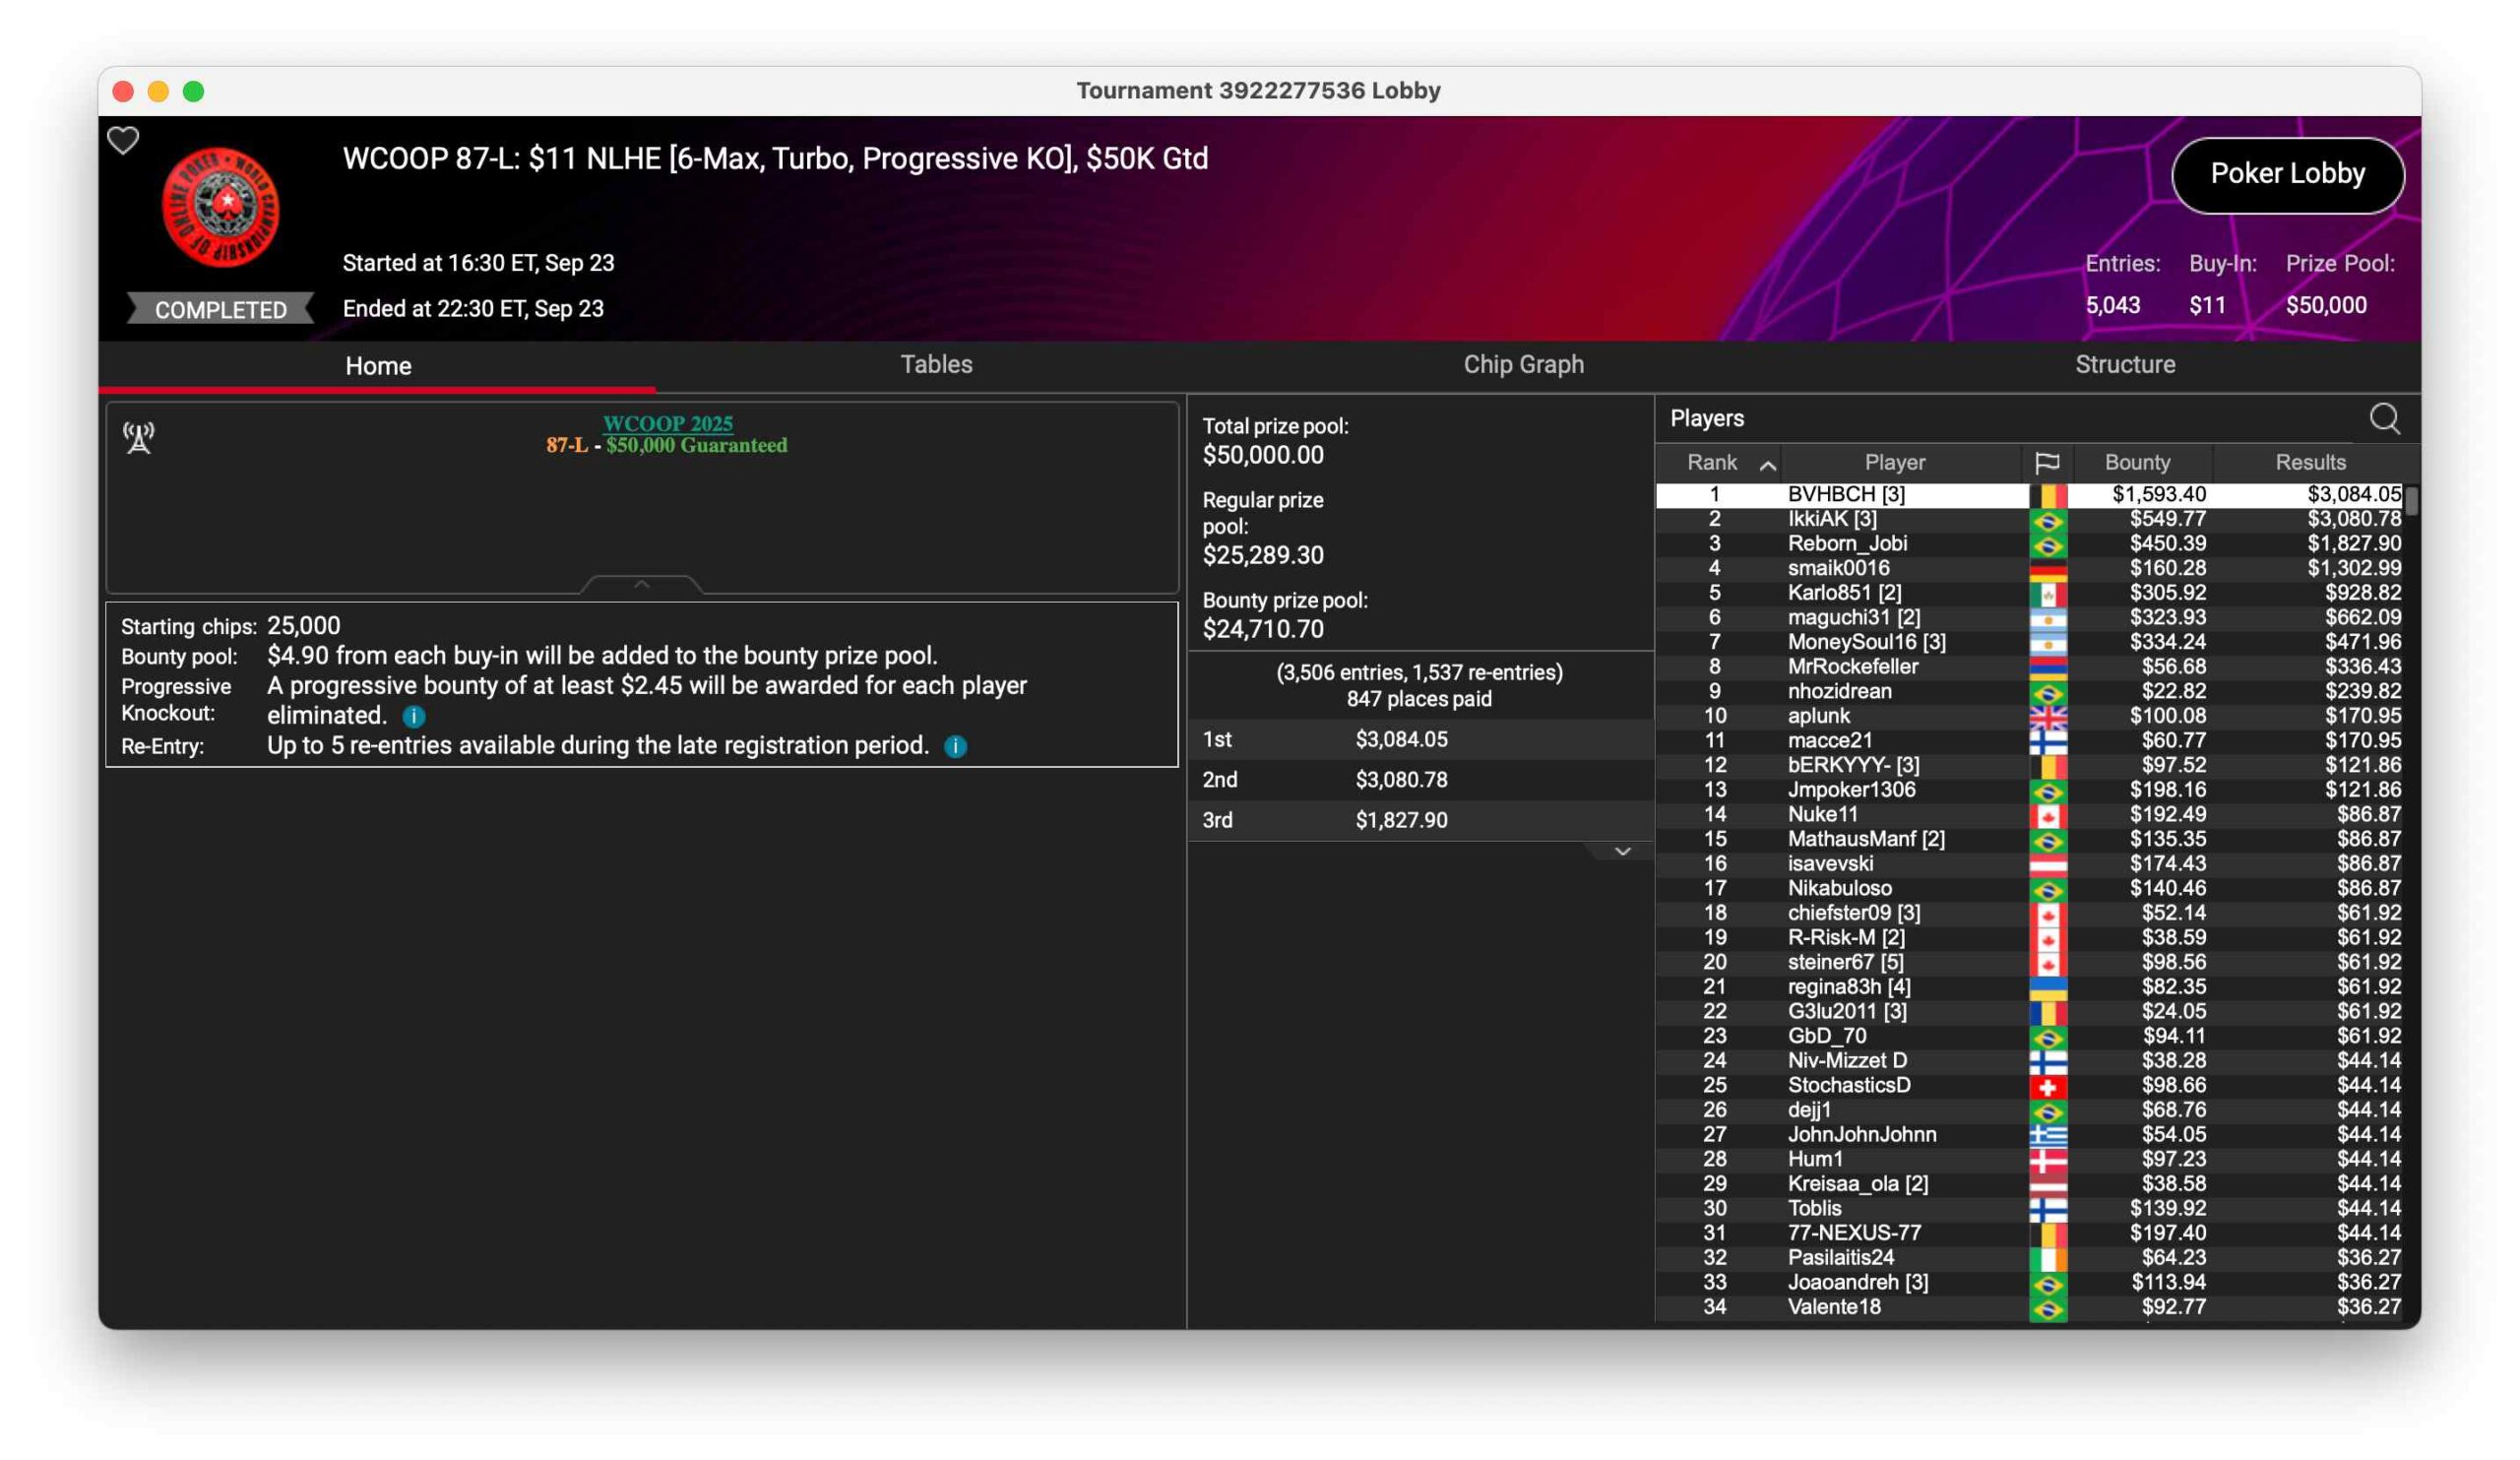The width and height of the screenshot is (2520, 1460).
Task: Click the broadcast antenna icon
Action: pos(139,437)
